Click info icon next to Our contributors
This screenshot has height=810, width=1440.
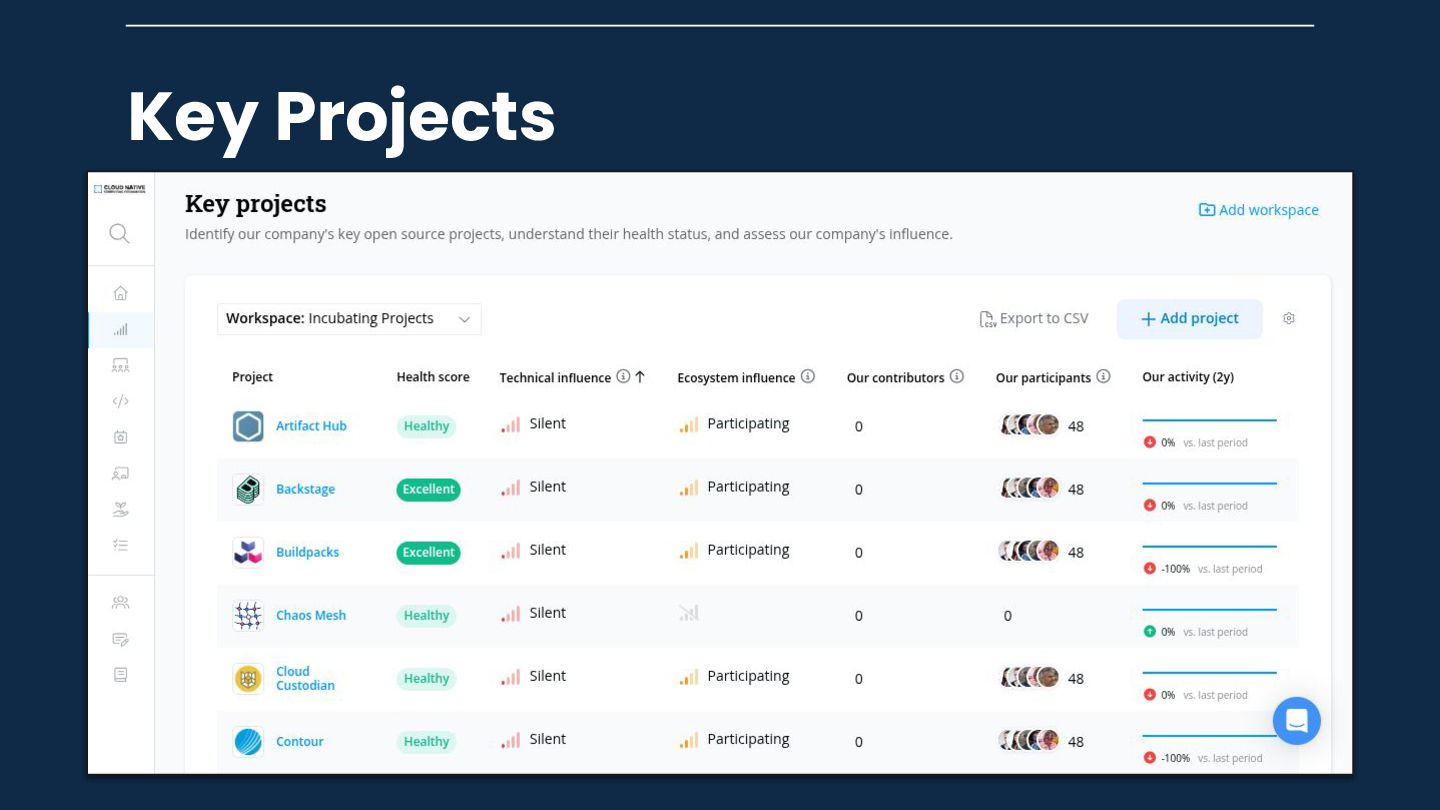tap(957, 377)
